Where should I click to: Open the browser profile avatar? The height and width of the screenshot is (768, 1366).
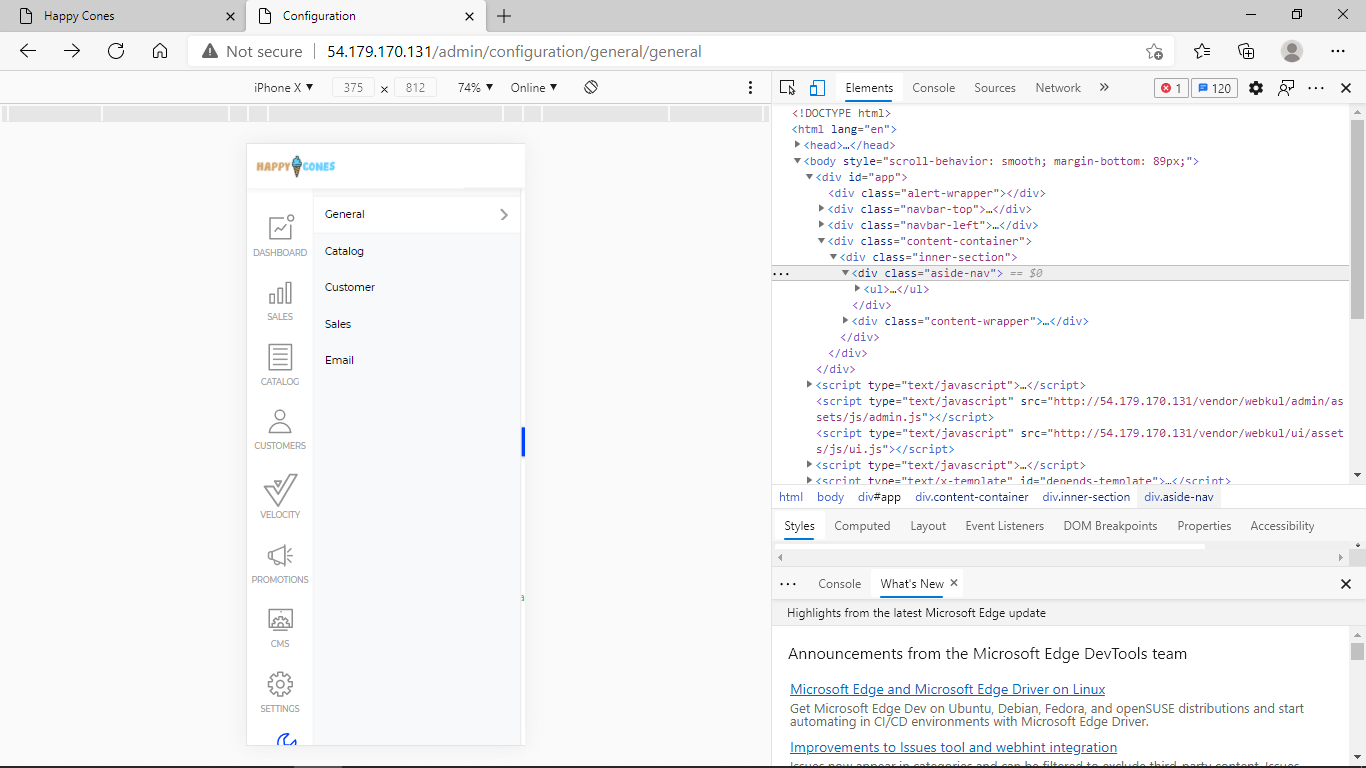click(x=1292, y=51)
